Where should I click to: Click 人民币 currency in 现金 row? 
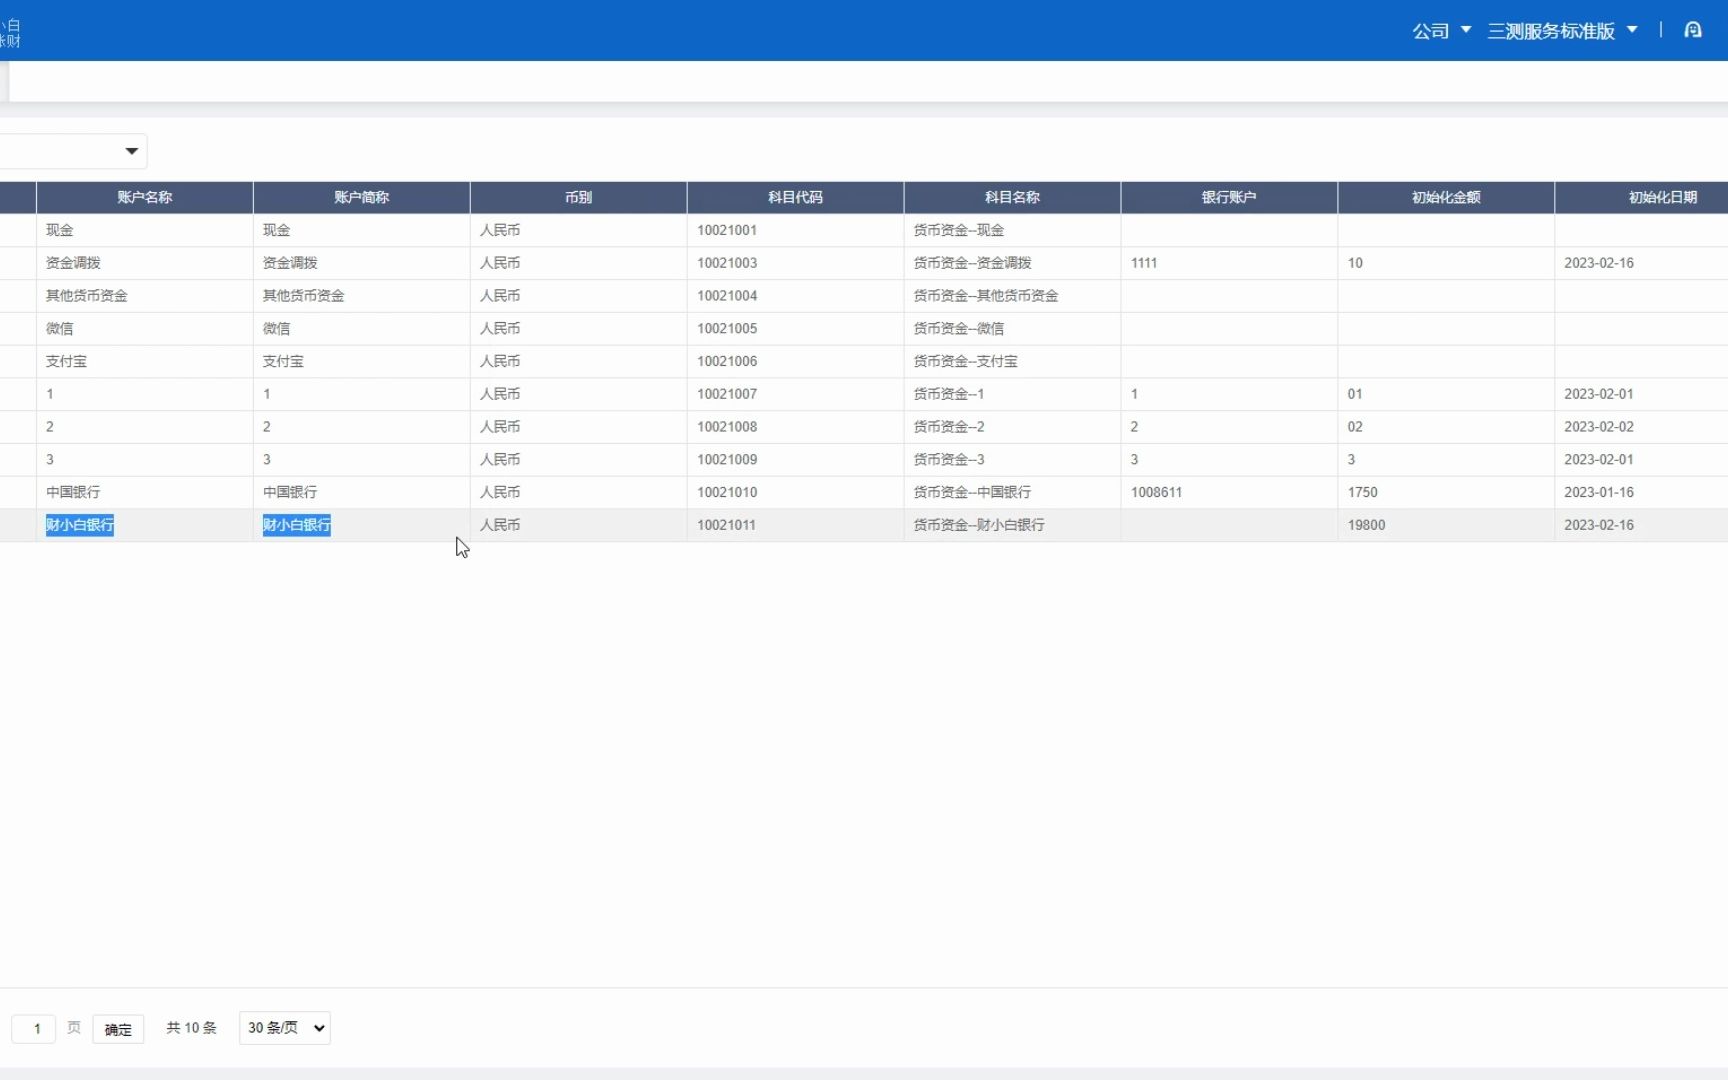[x=500, y=230]
